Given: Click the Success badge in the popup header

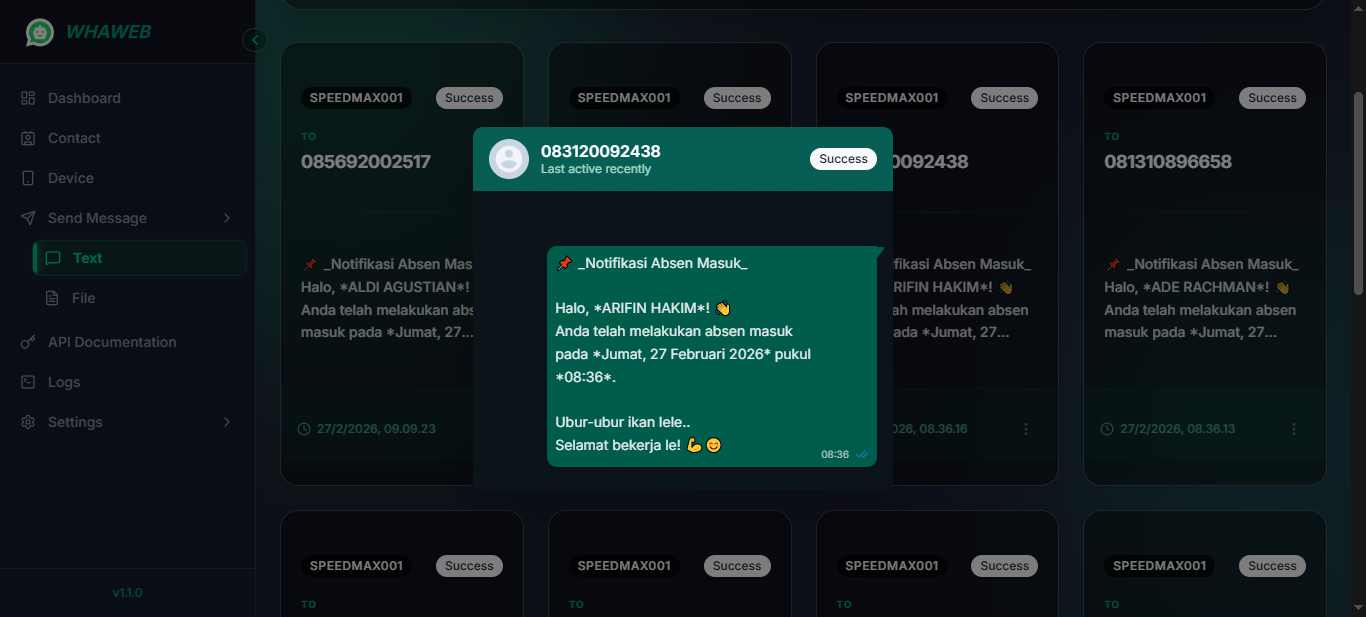Looking at the screenshot, I should coord(843,159).
